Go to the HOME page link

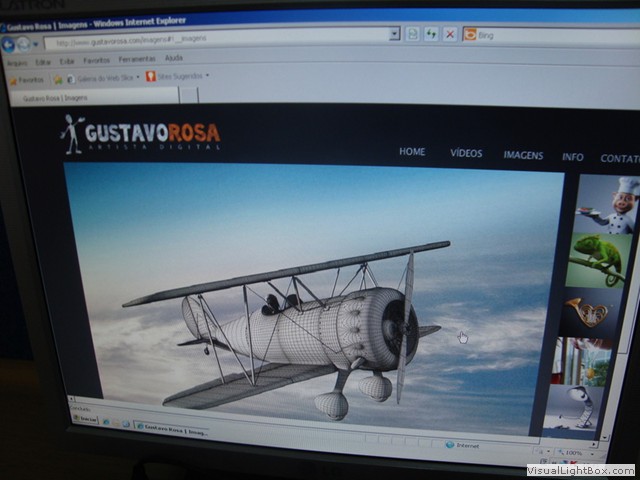click(x=412, y=152)
